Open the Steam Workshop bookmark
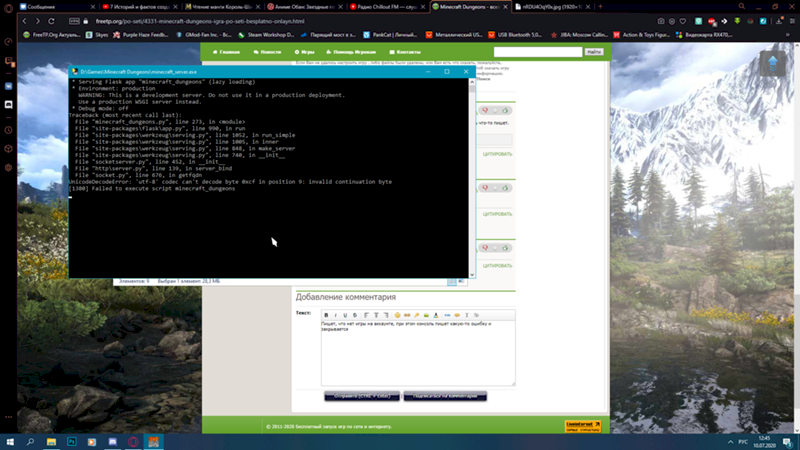 (267, 35)
